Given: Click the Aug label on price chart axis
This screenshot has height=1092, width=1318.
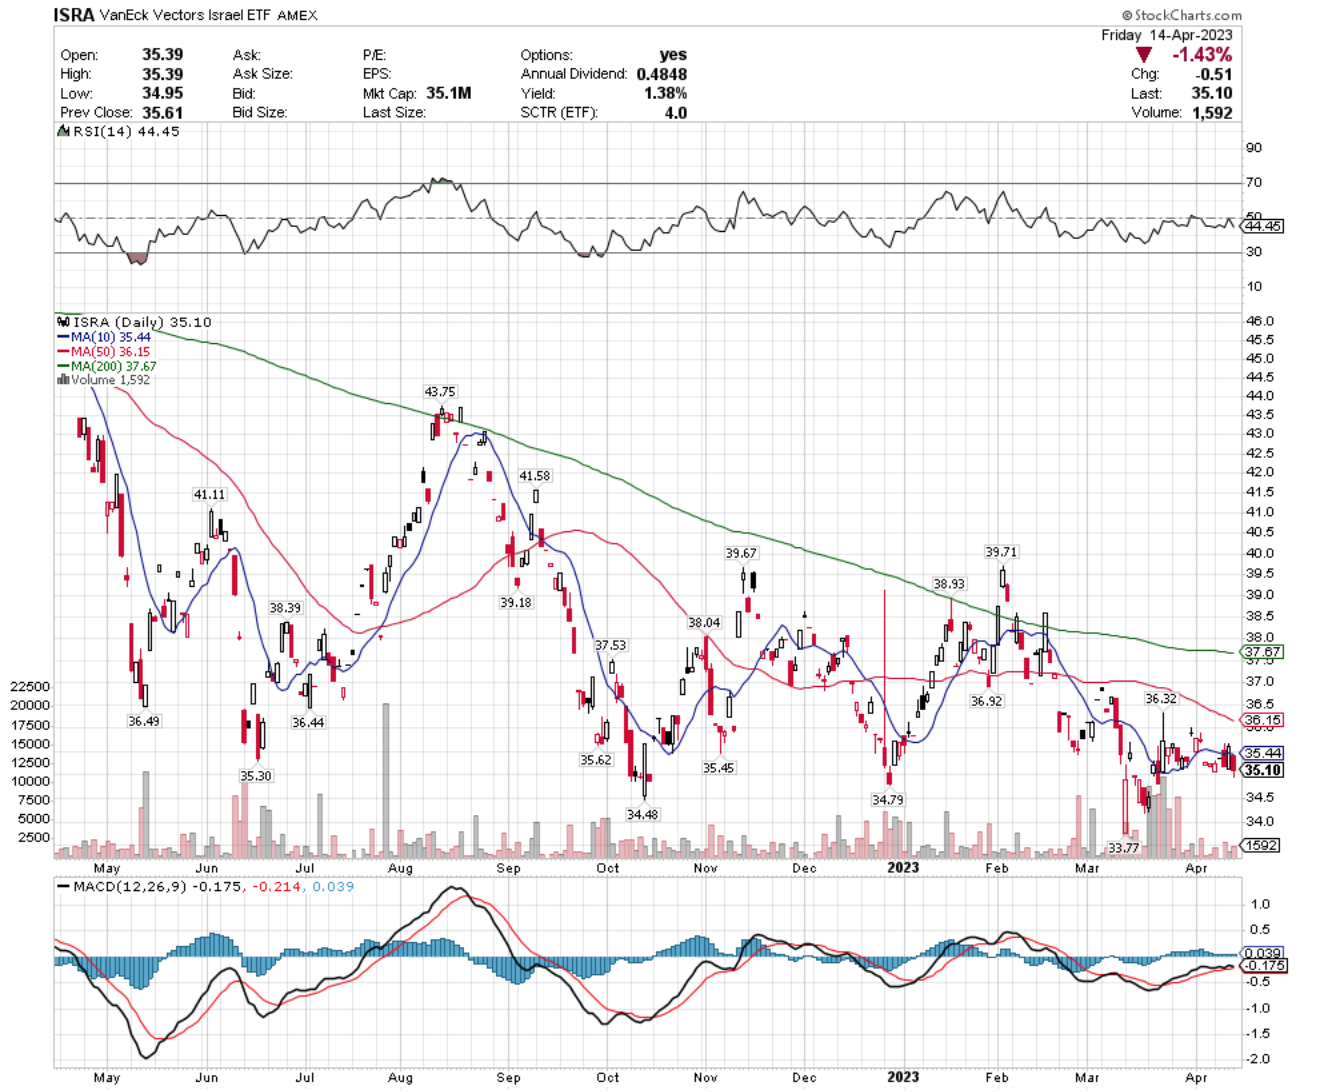Looking at the screenshot, I should pyautogui.click(x=400, y=868).
